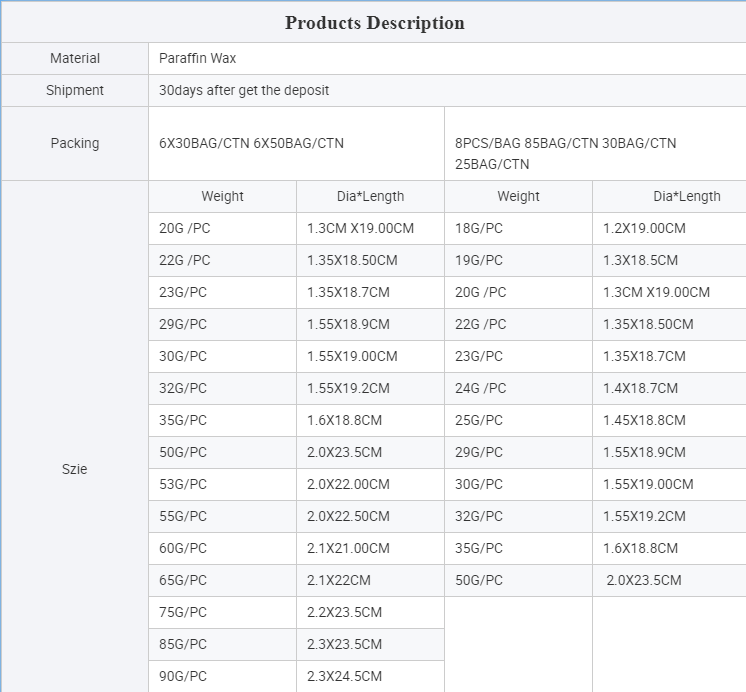Image resolution: width=746 pixels, height=692 pixels.
Task: Select the 25G/PC weight cell
Action: pos(518,420)
